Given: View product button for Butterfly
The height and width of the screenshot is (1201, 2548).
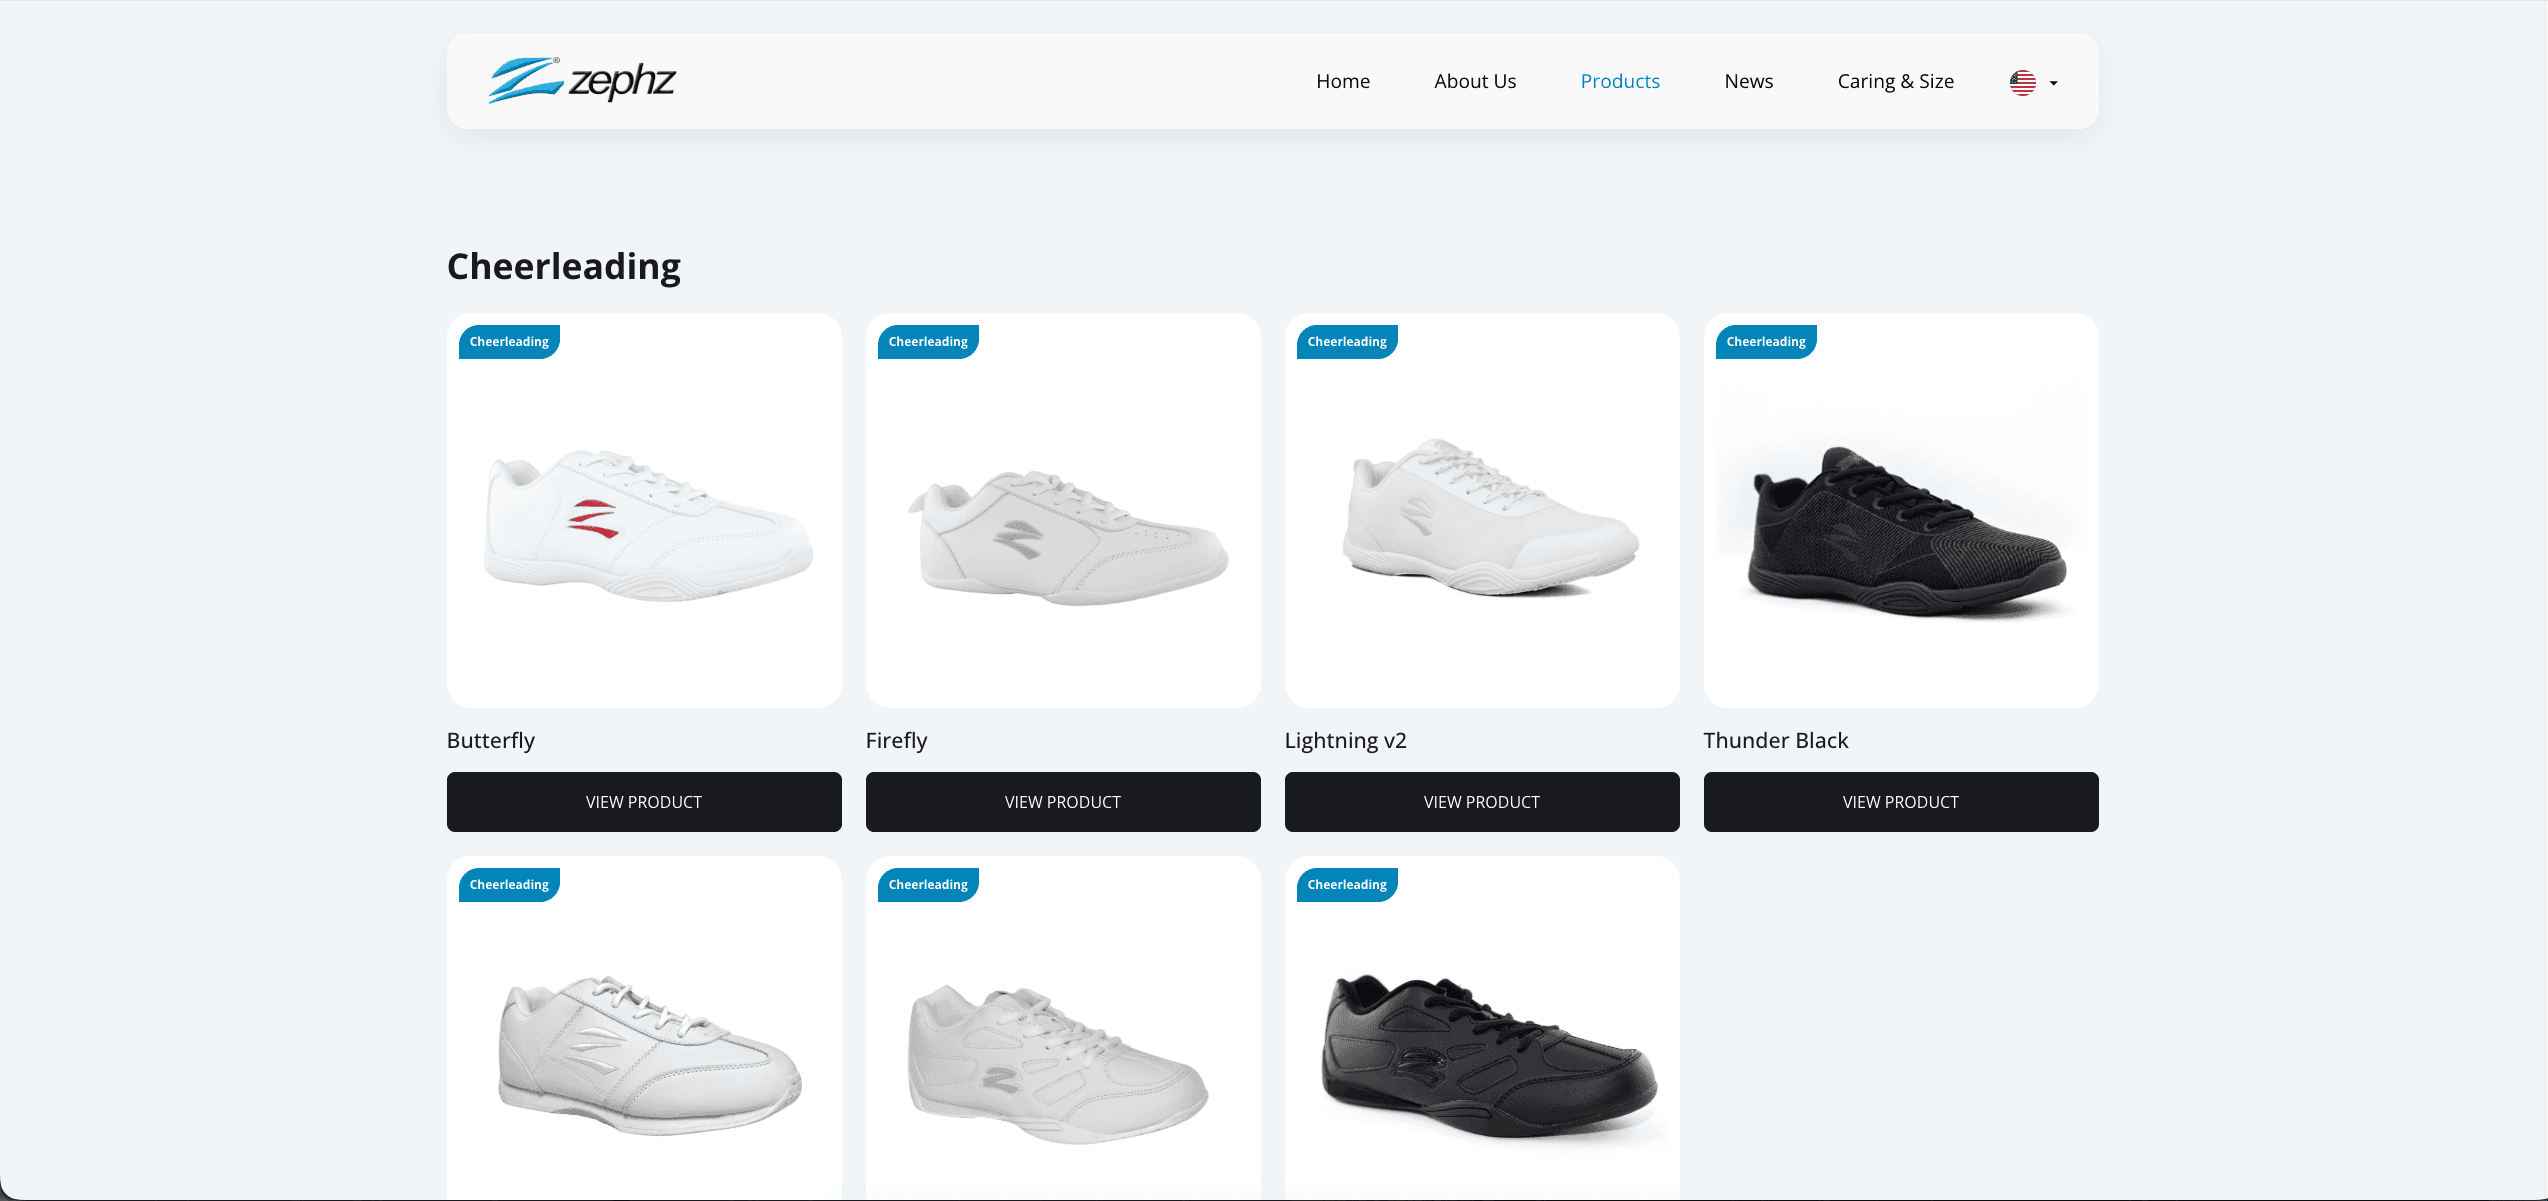Looking at the screenshot, I should (644, 801).
